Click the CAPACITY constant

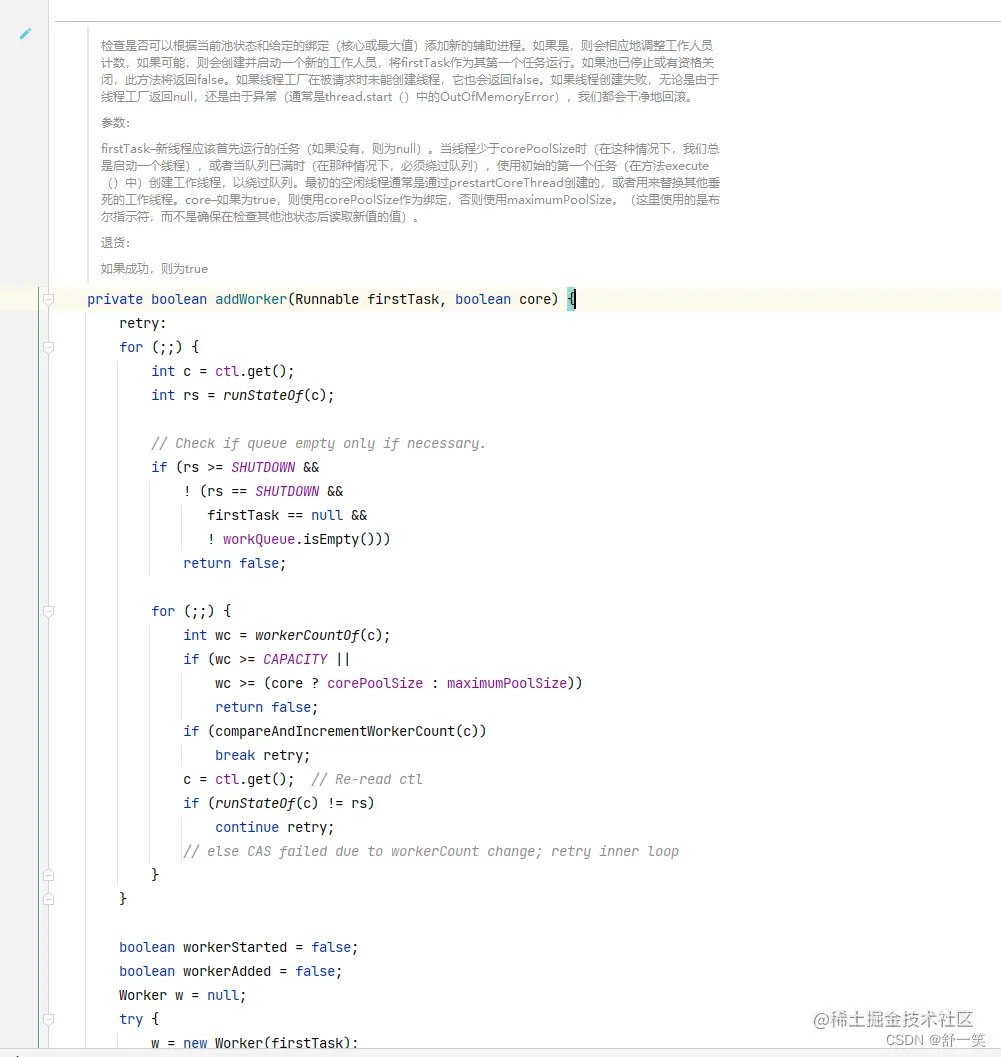point(295,659)
